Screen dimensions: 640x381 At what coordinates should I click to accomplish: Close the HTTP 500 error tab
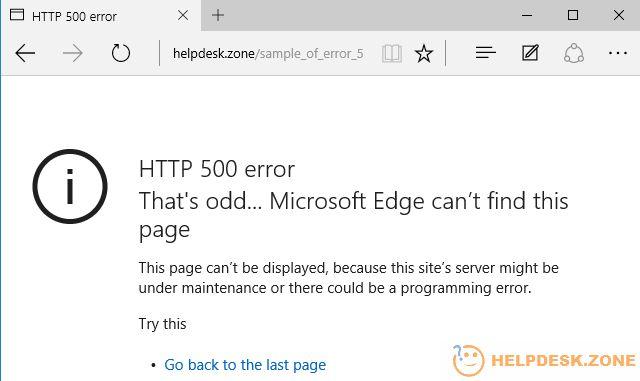(x=183, y=16)
